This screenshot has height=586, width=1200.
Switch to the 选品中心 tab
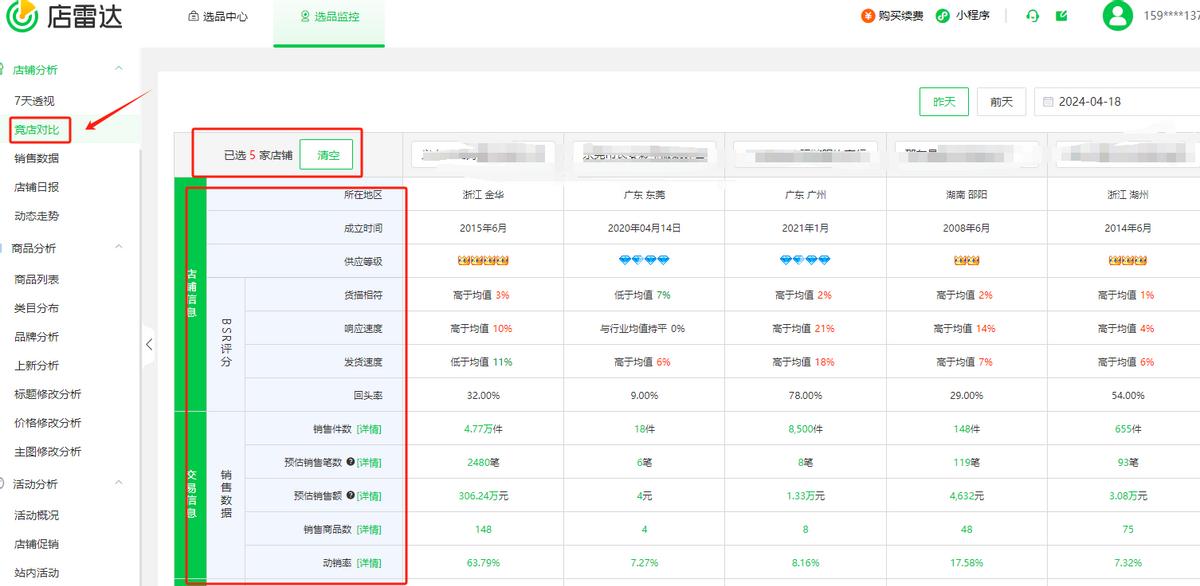click(x=218, y=17)
